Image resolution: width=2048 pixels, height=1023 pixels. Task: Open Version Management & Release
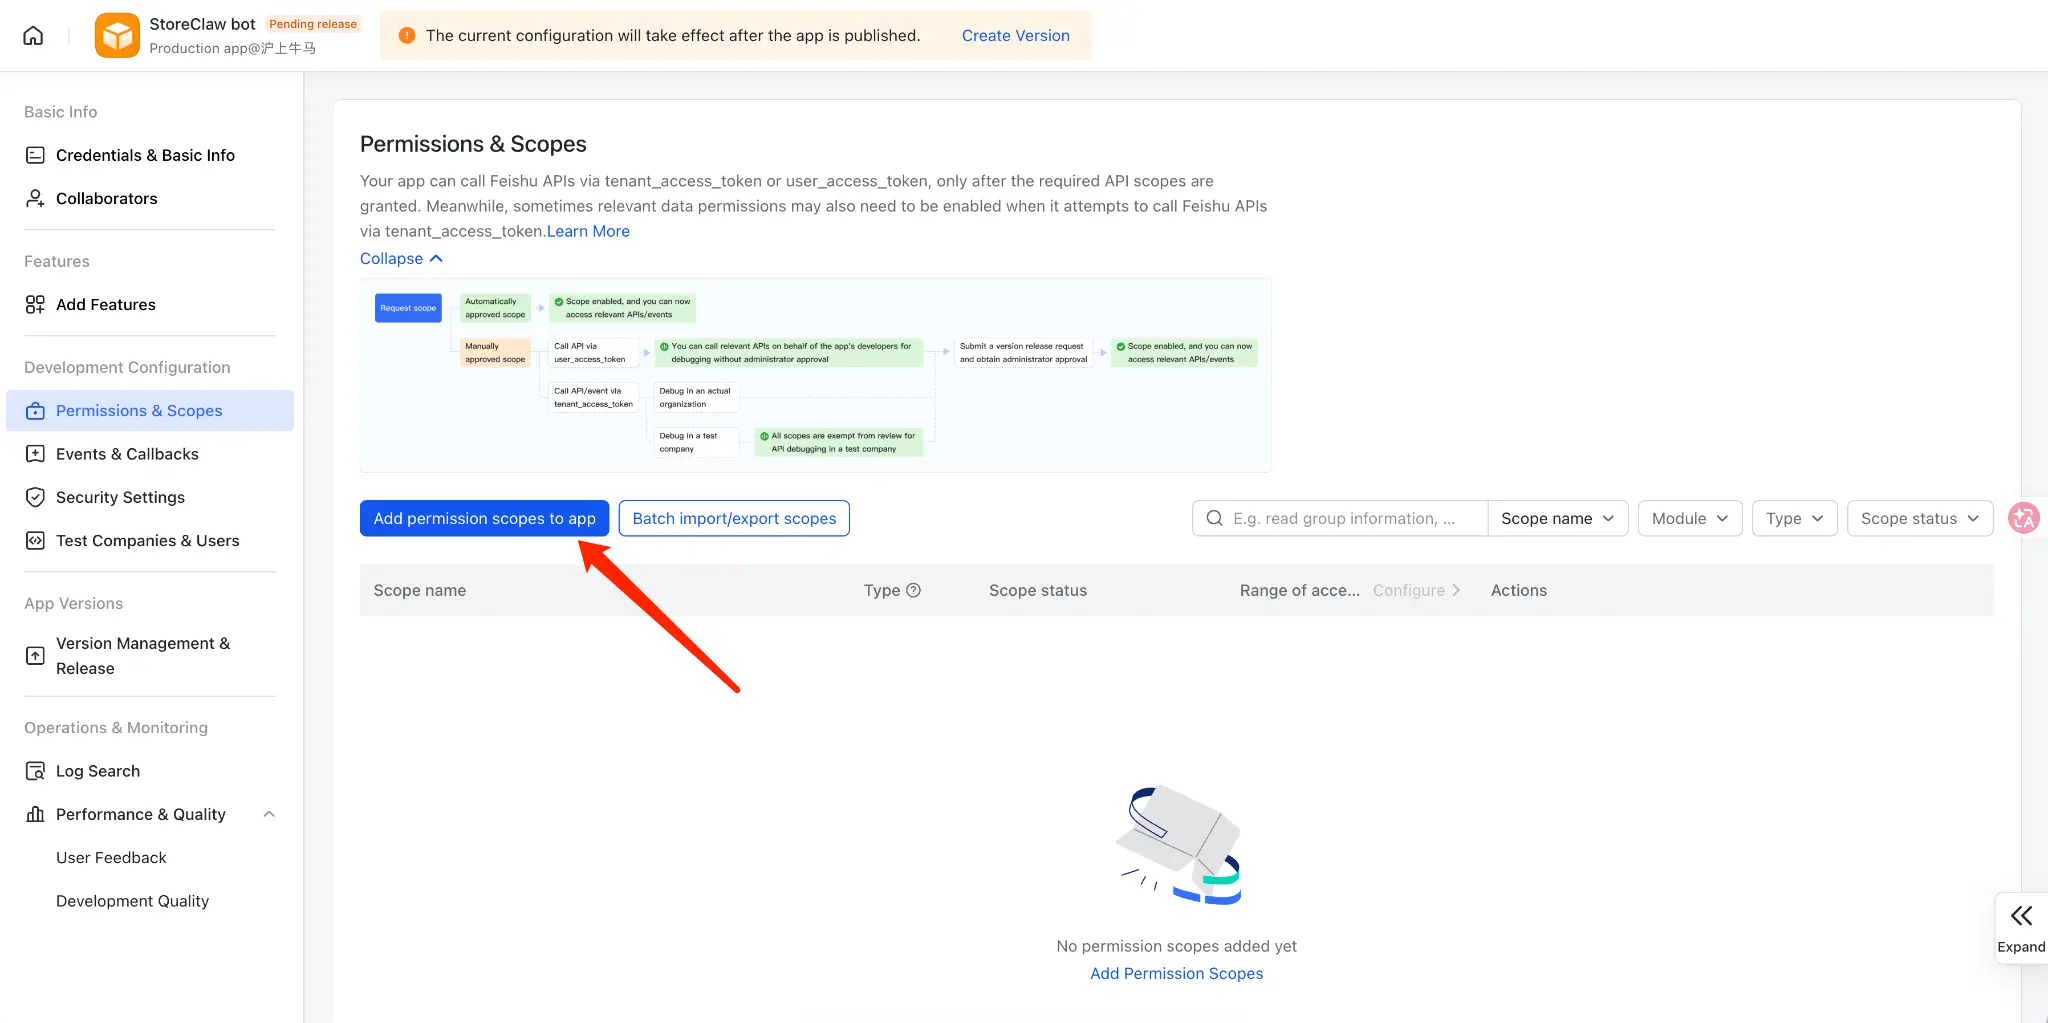[150, 656]
